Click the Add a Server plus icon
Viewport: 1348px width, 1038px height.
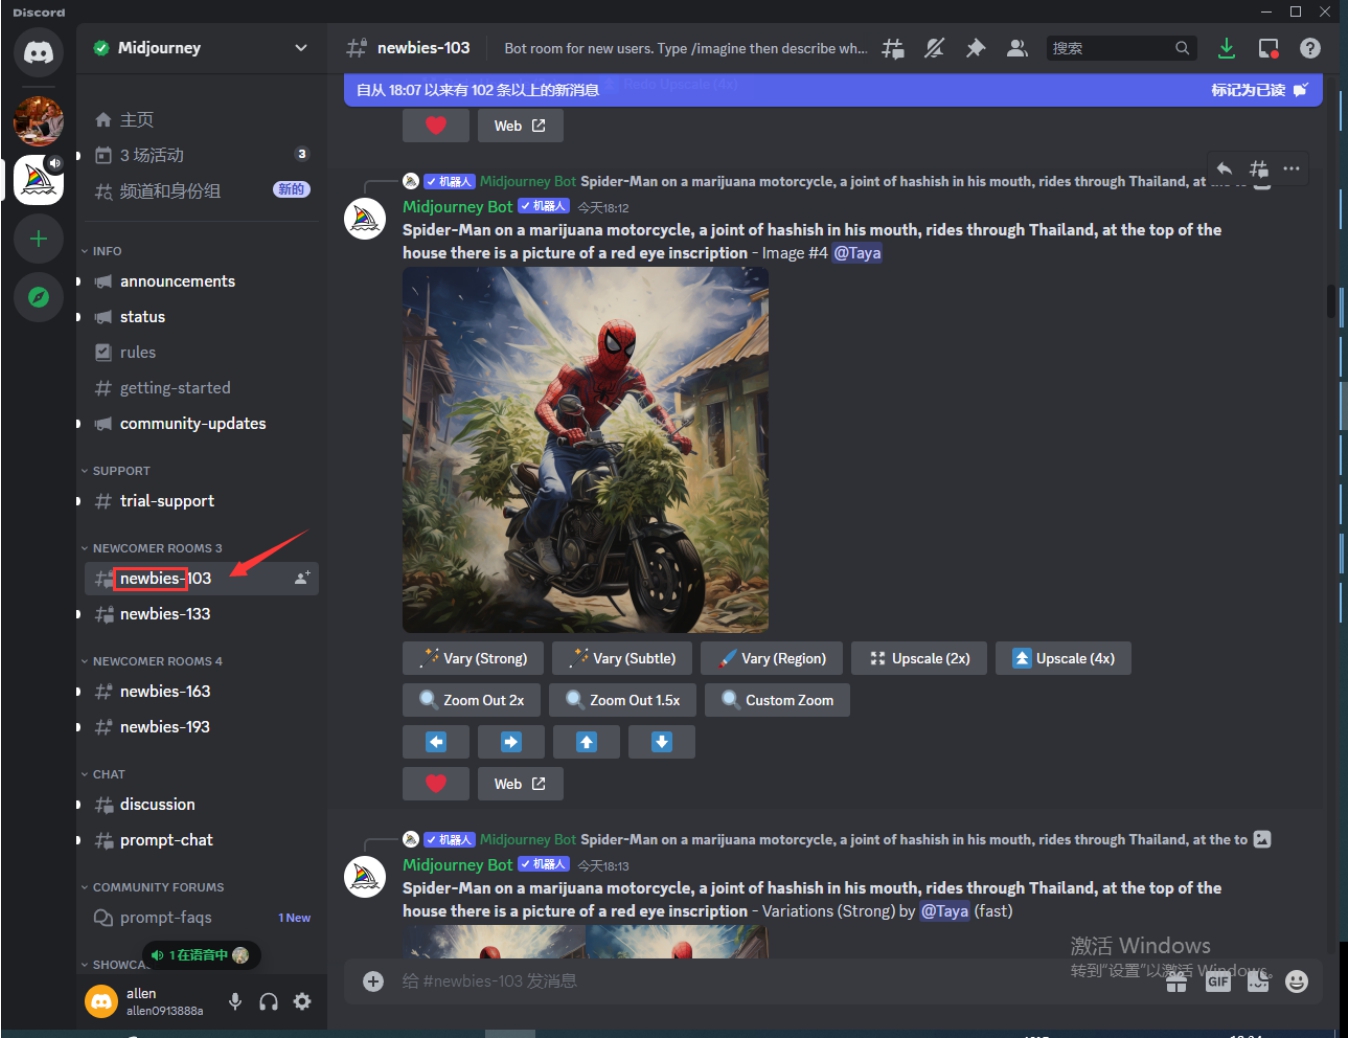pyautogui.click(x=38, y=239)
